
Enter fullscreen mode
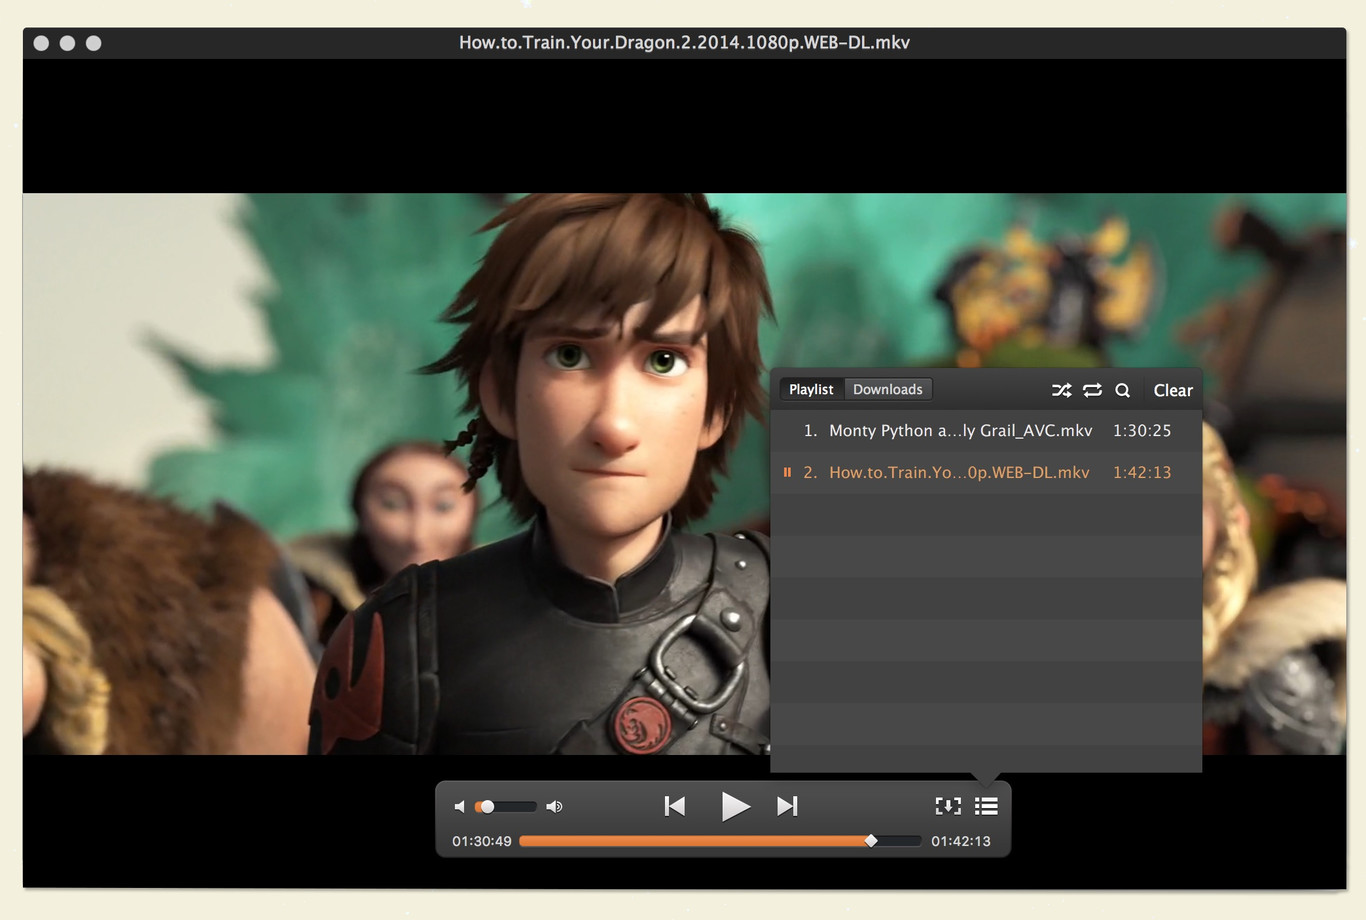click(948, 806)
